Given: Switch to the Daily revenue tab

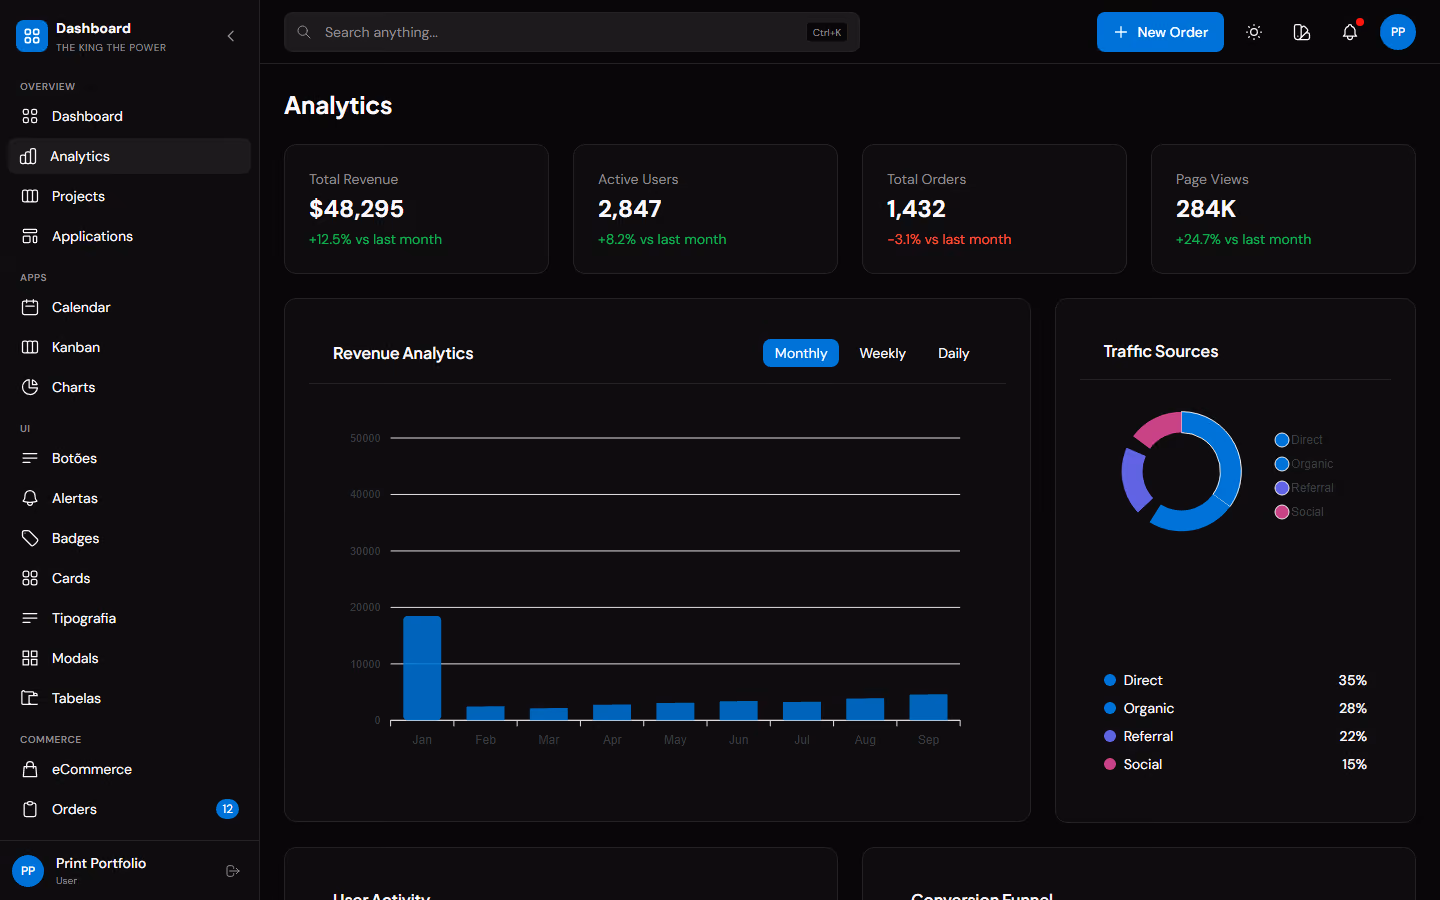Looking at the screenshot, I should pyautogui.click(x=954, y=353).
